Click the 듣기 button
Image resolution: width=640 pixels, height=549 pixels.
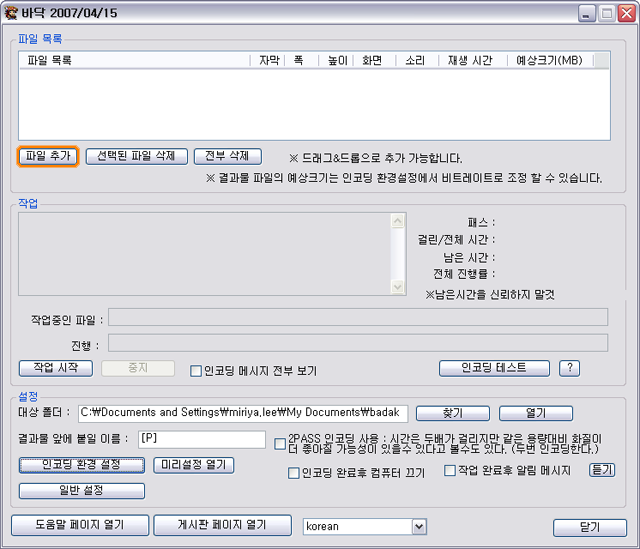(602, 470)
